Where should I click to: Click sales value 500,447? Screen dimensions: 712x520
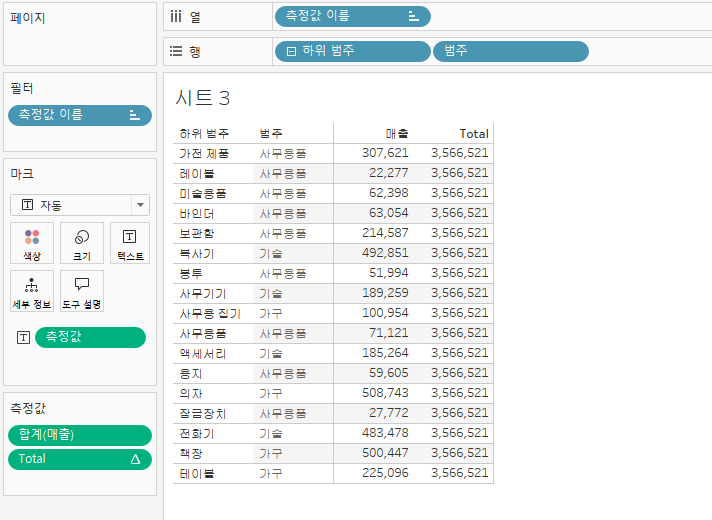tap(385, 452)
